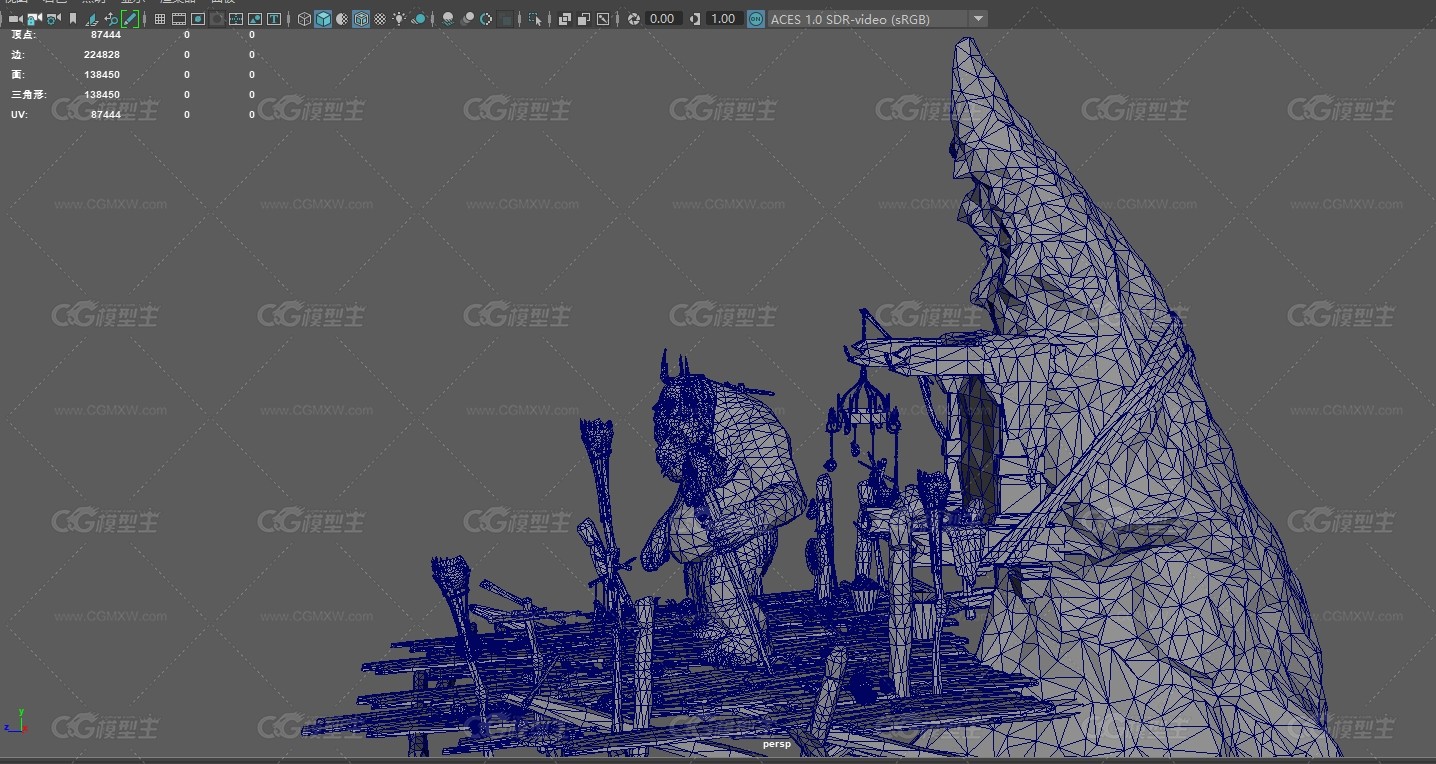Click the Isolate Select icon
1436x764 pixels.
tap(534, 19)
